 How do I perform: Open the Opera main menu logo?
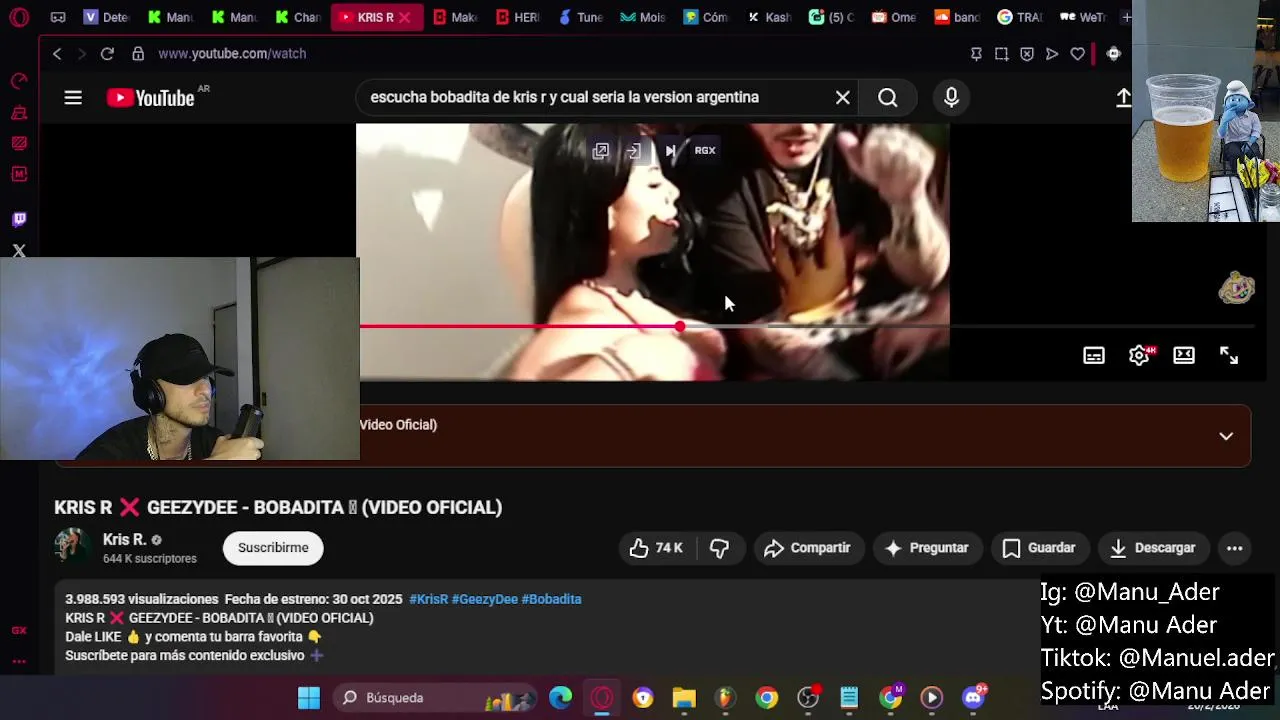(20, 17)
